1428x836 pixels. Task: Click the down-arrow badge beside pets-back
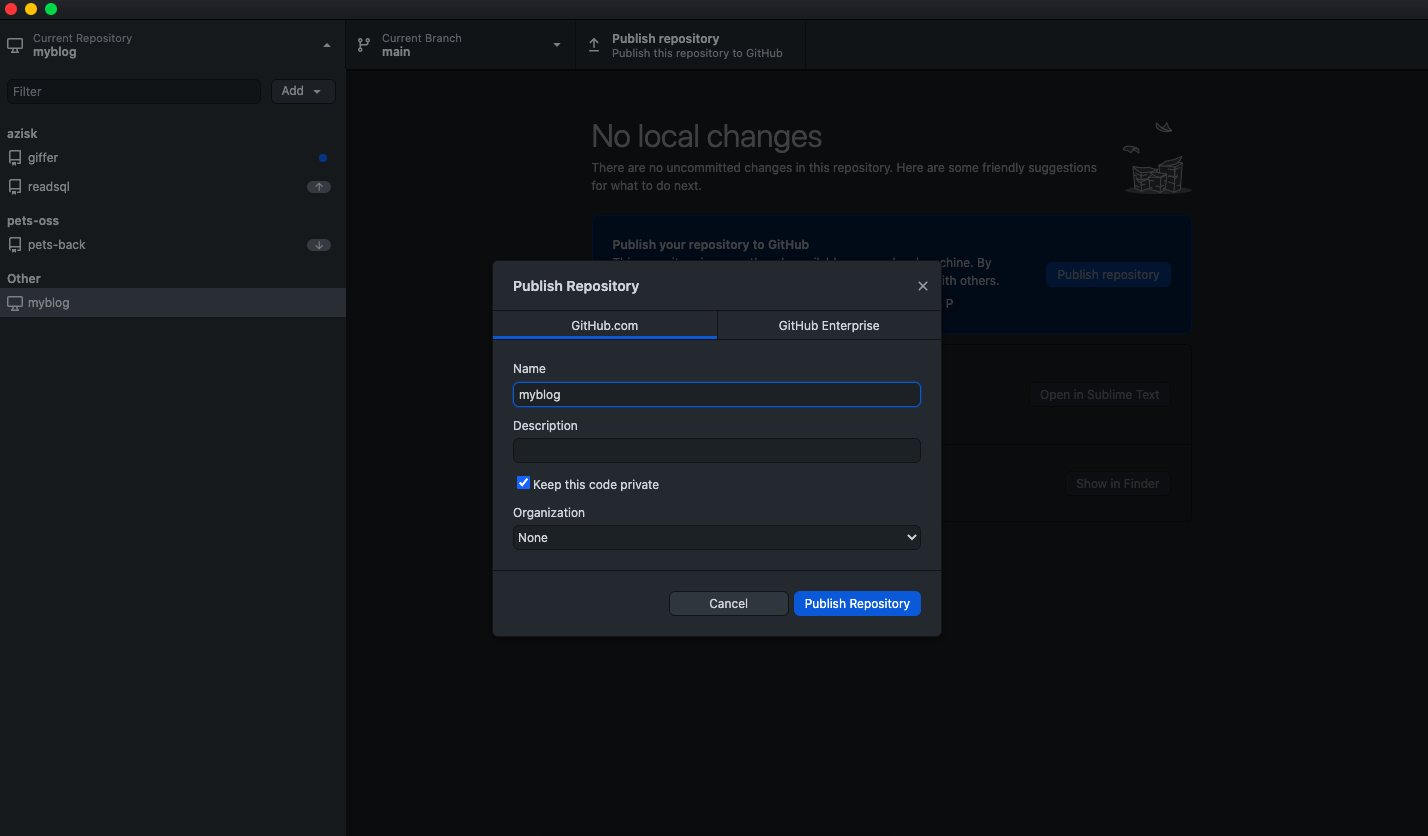tap(319, 245)
